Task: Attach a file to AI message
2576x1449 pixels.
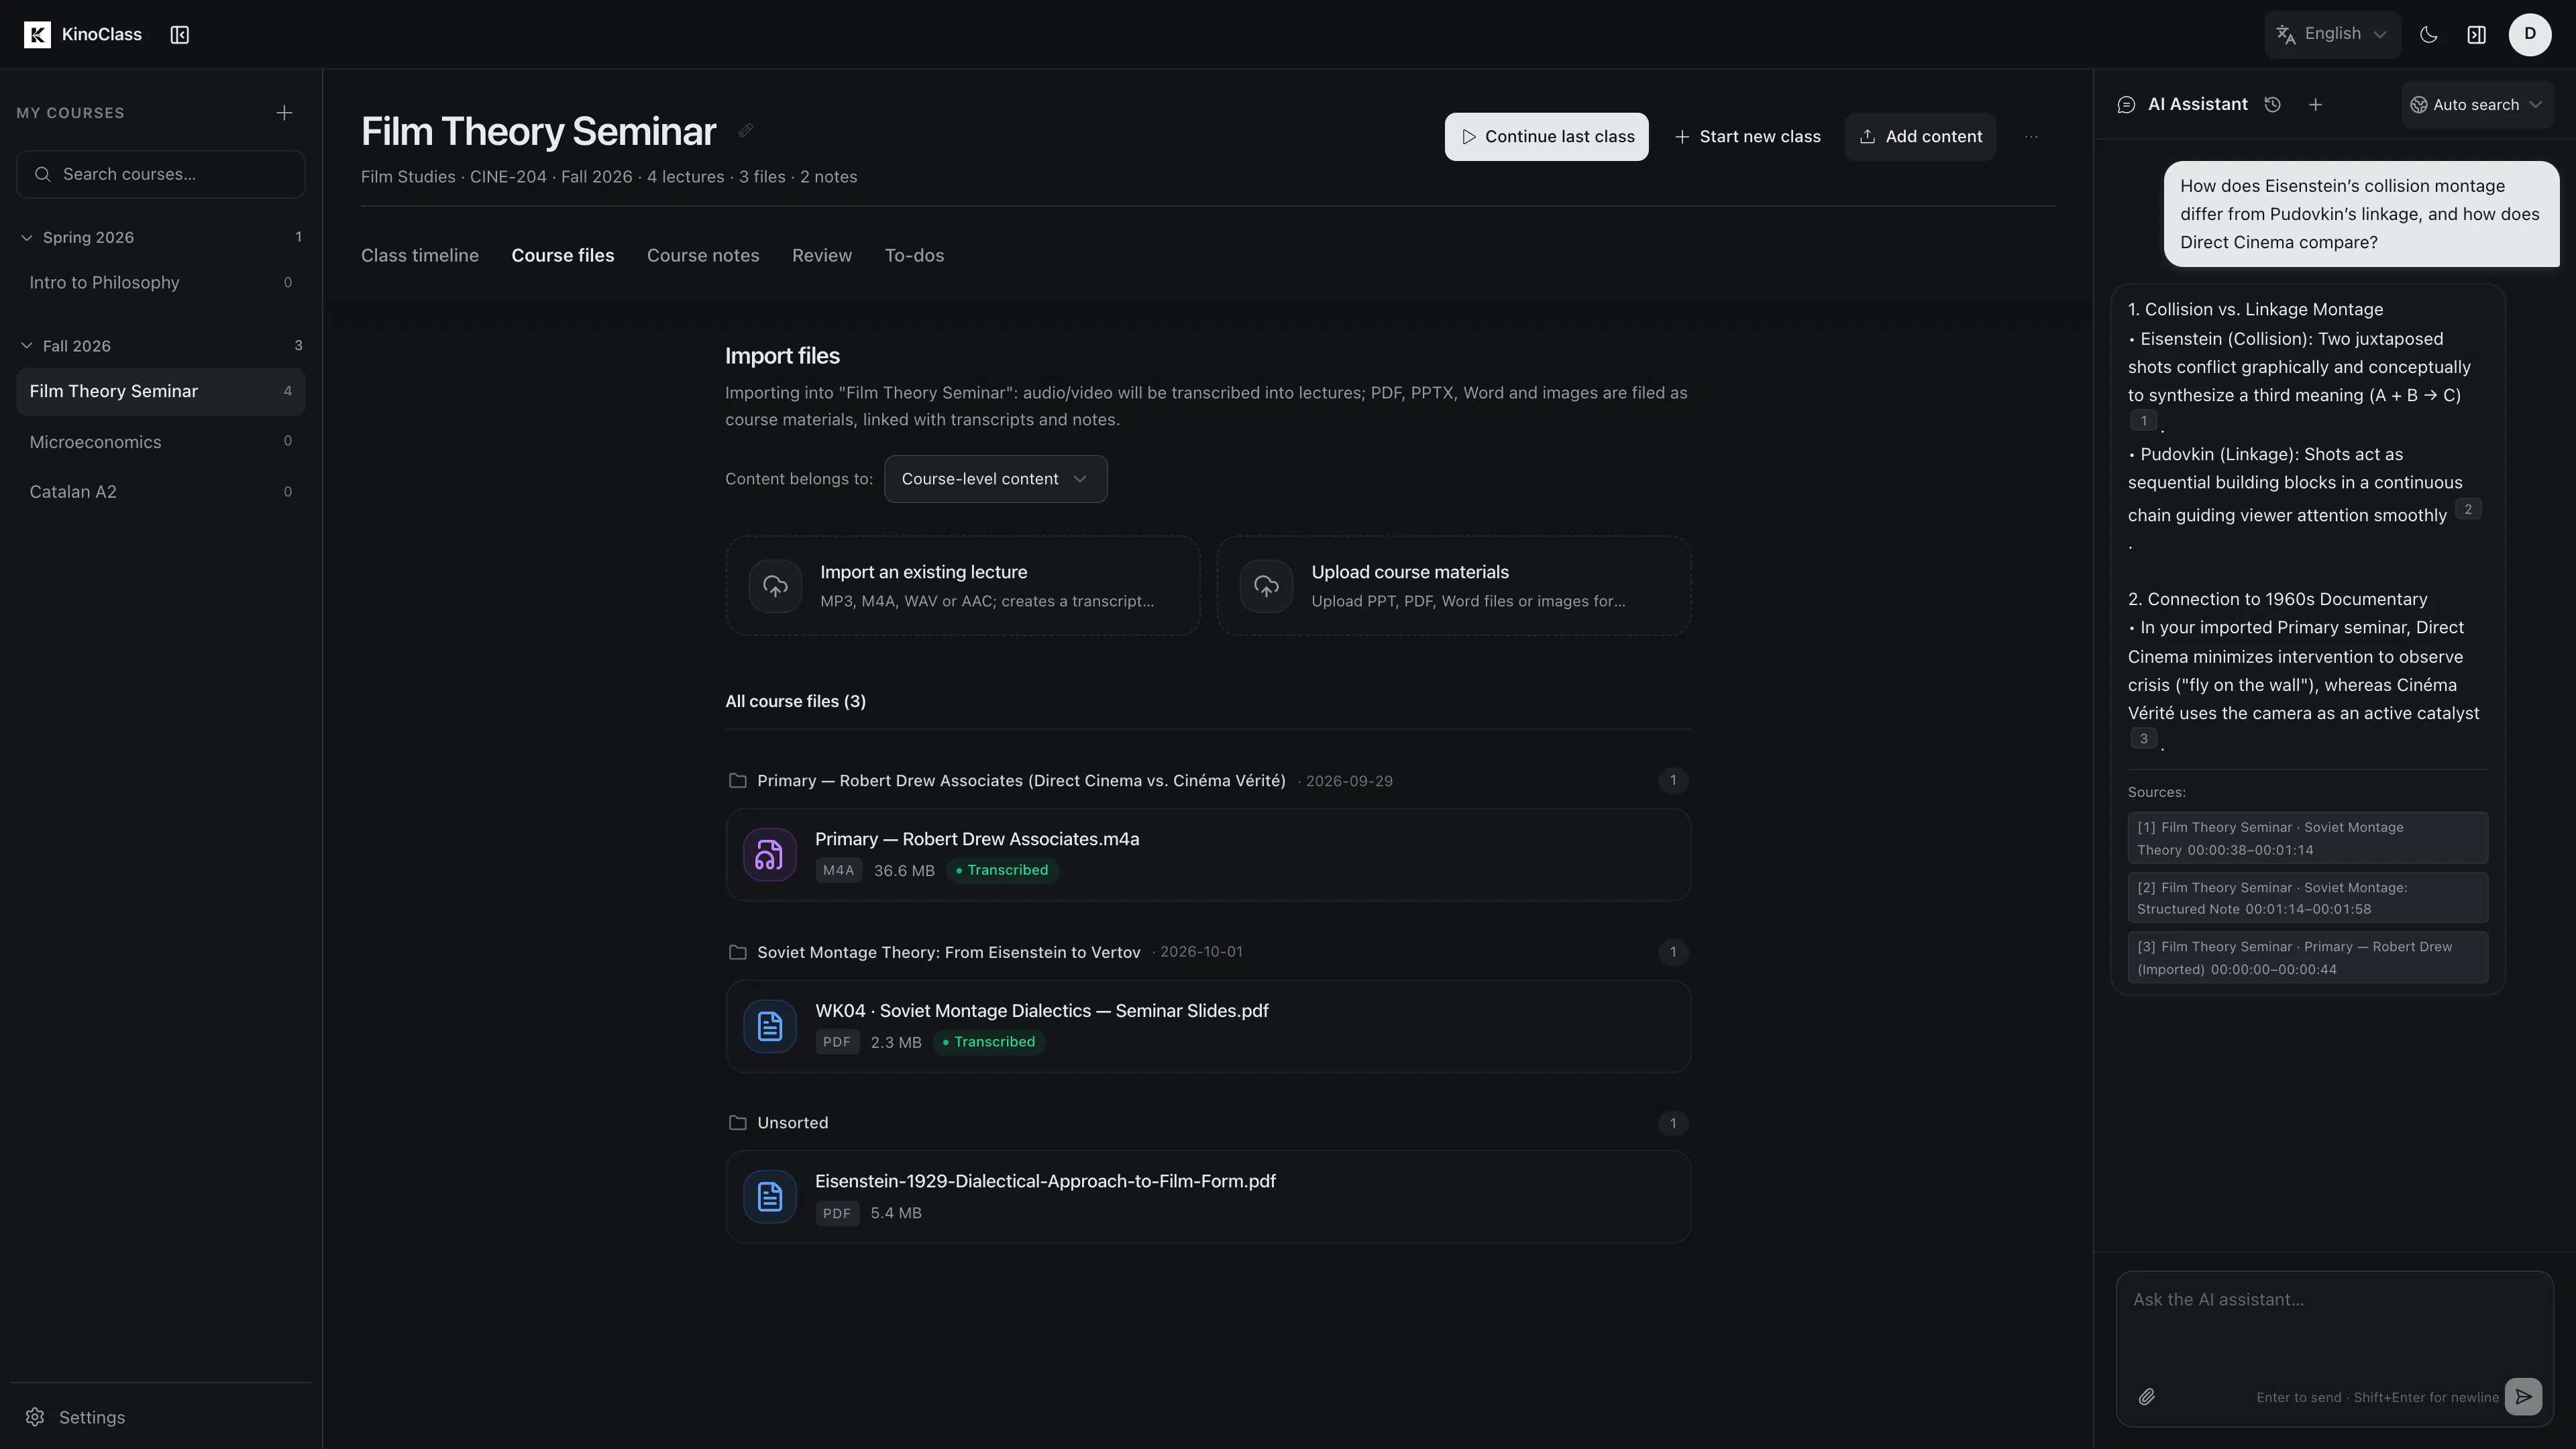Action: (2147, 1397)
